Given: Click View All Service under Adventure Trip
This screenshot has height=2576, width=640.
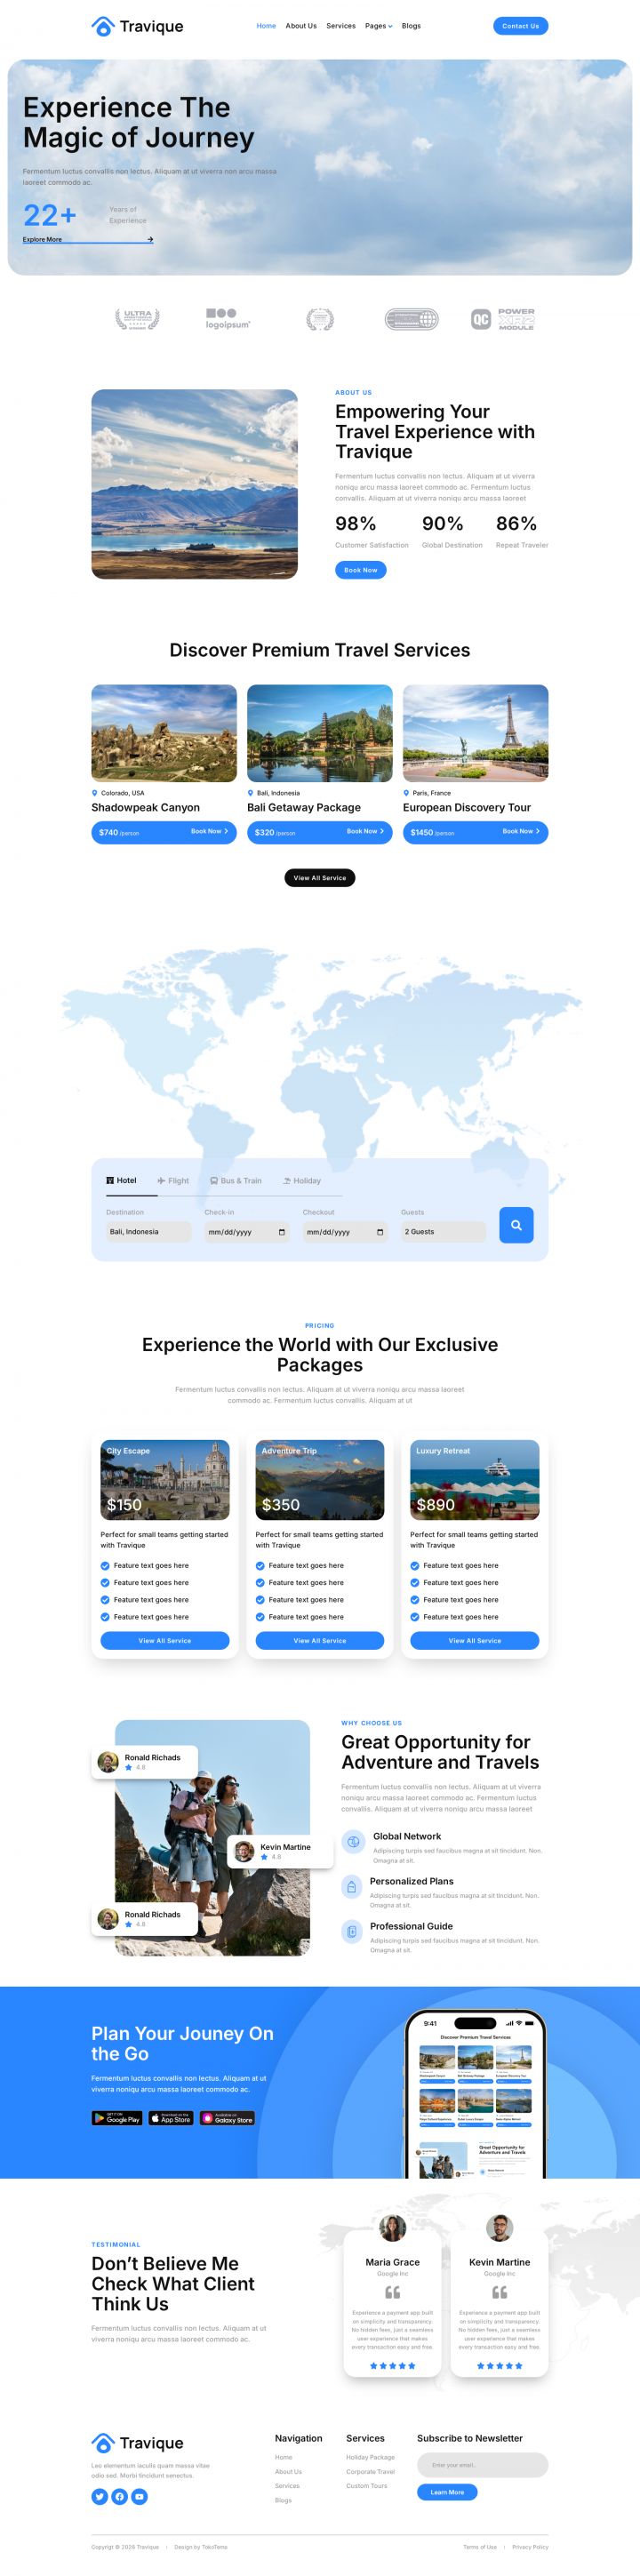Looking at the screenshot, I should coord(320,1641).
